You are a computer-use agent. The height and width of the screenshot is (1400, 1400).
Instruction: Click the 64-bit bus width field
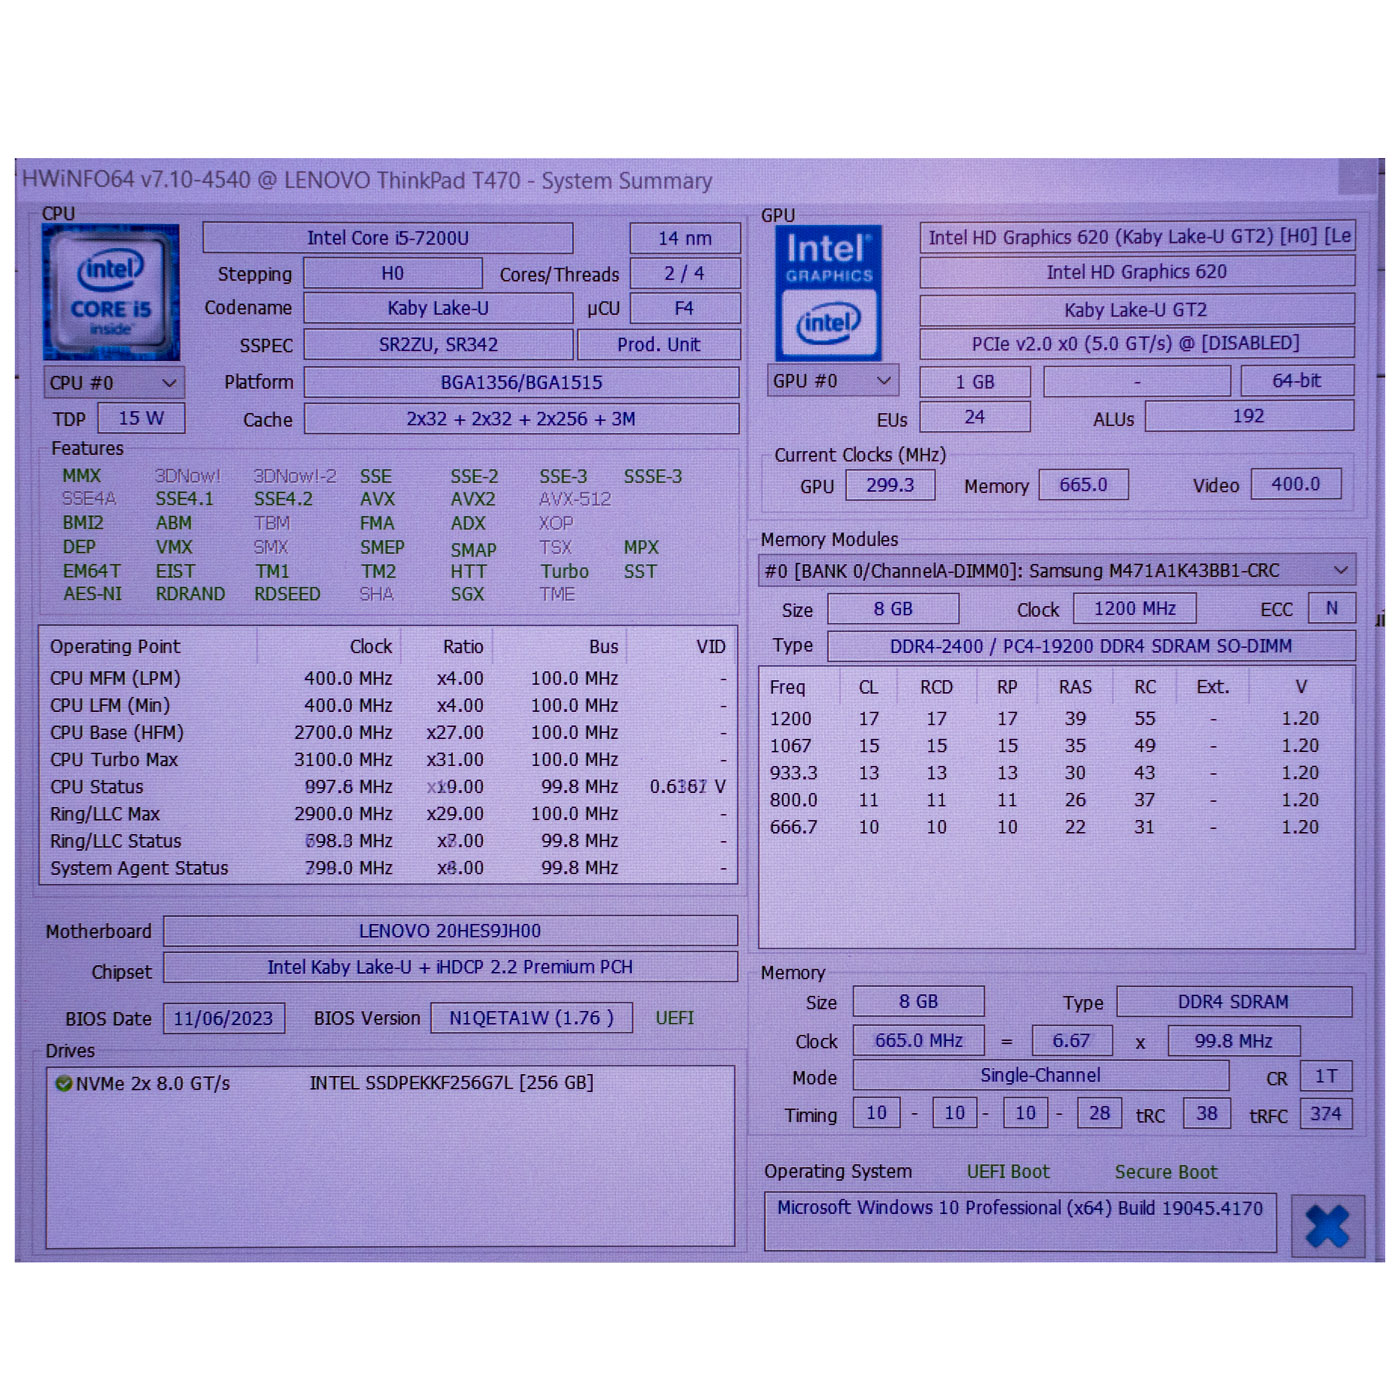(x=1297, y=381)
